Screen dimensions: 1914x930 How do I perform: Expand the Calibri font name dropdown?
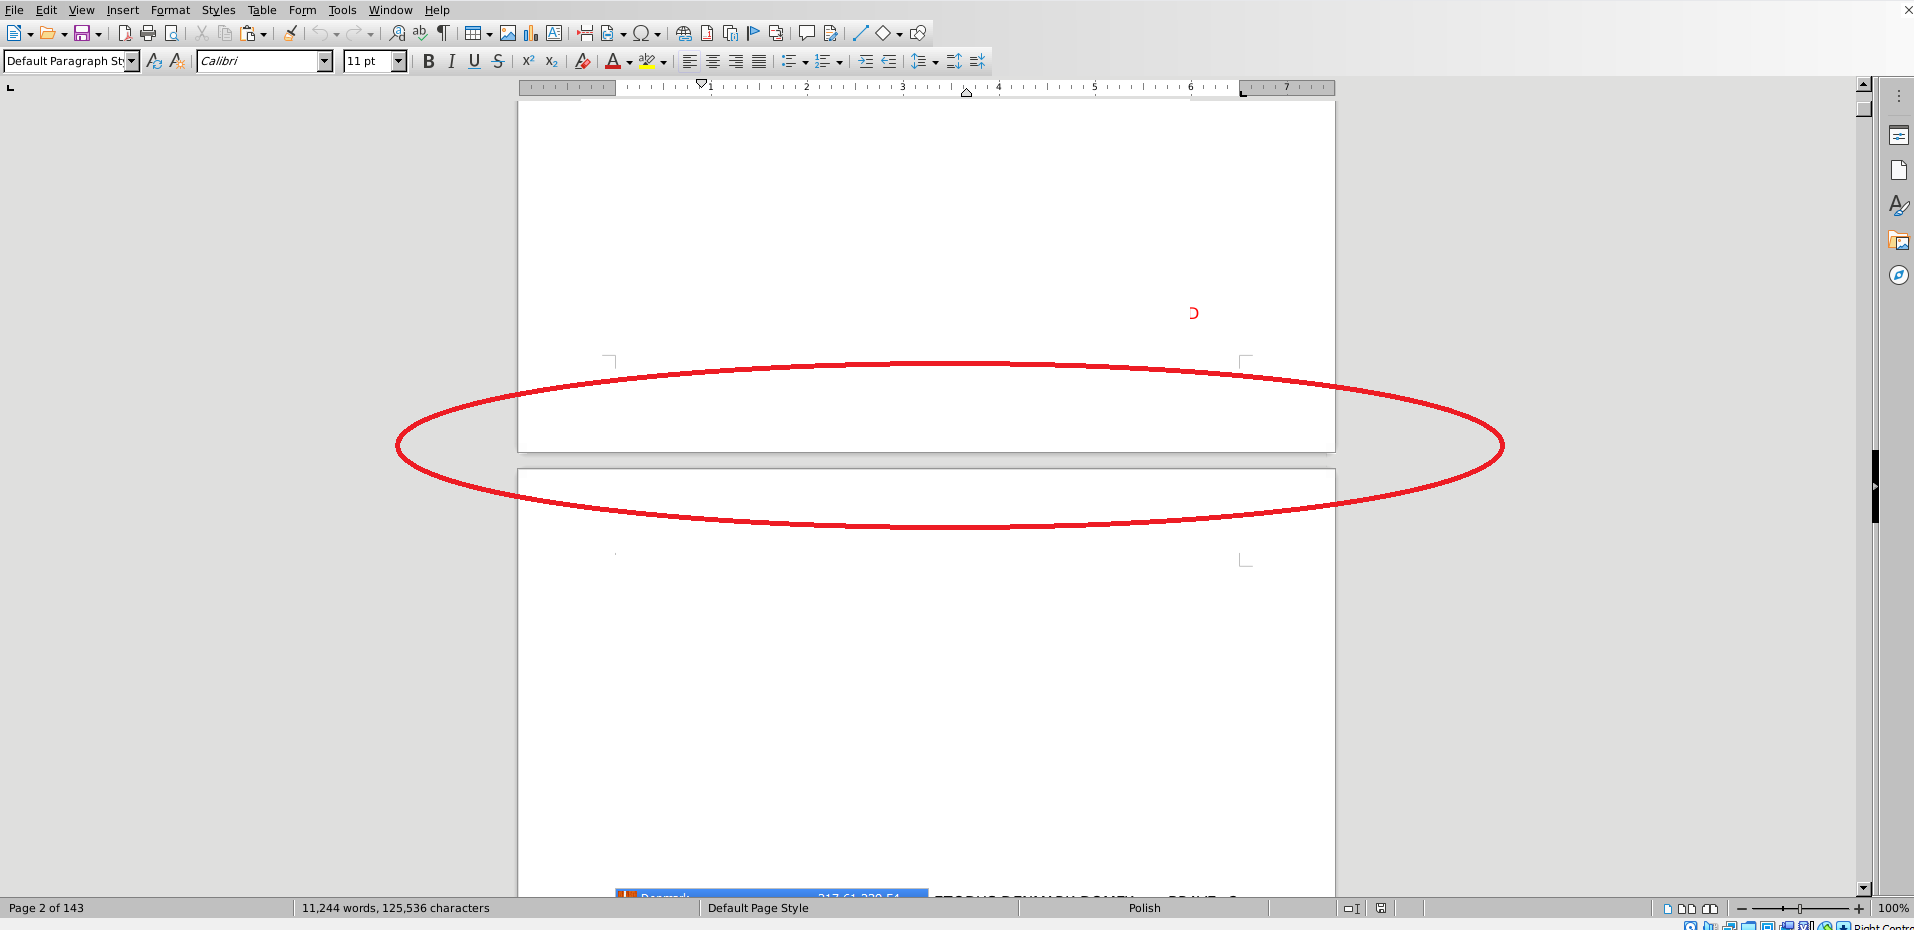324,61
